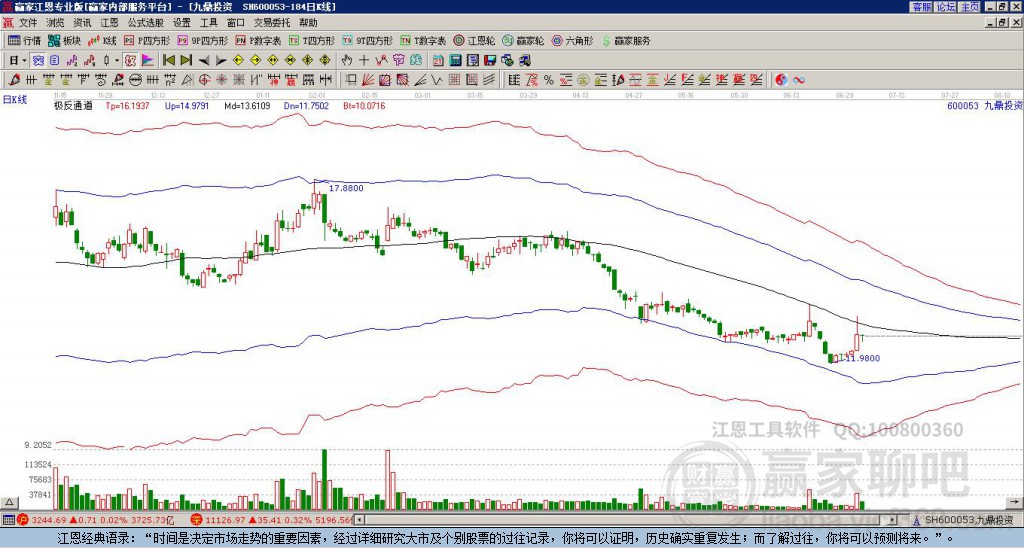
Task: Click the Md=13.6109 value
Action: tap(247, 105)
